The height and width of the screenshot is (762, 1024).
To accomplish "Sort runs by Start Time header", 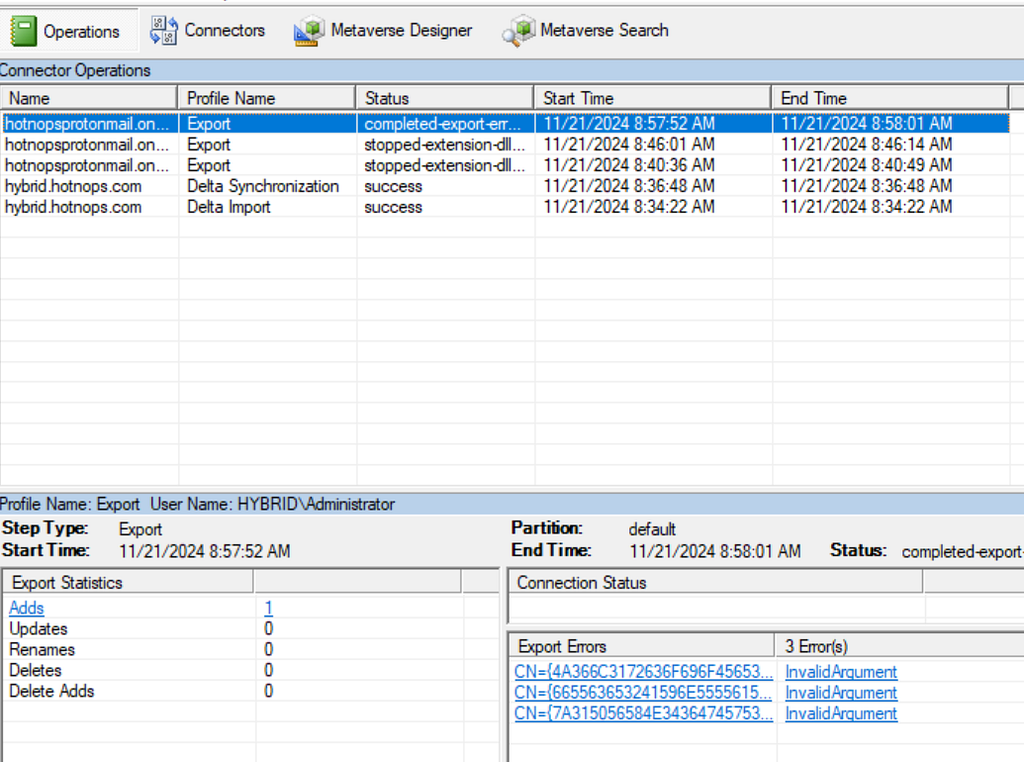I will click(653, 98).
